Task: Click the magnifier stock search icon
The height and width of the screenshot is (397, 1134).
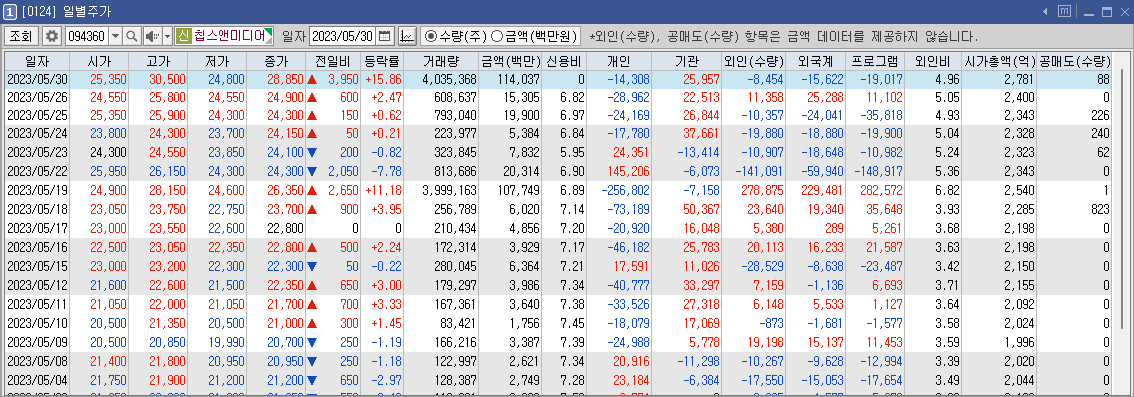Action: click(132, 35)
